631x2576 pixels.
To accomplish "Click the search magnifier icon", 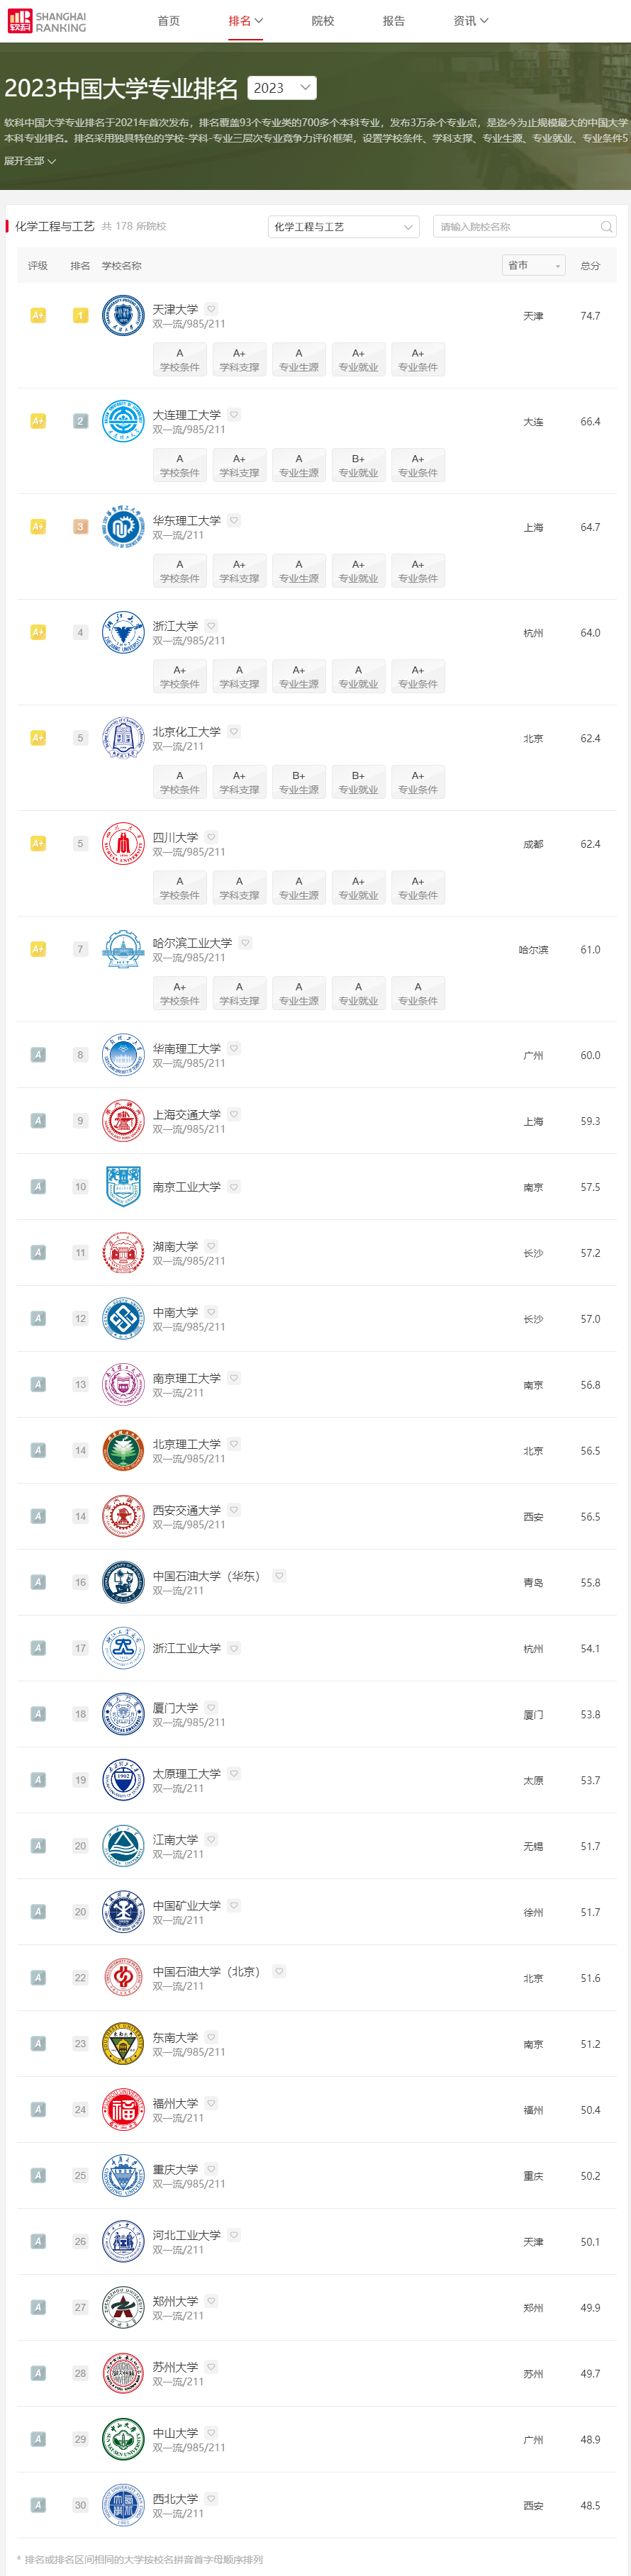I will pos(606,227).
